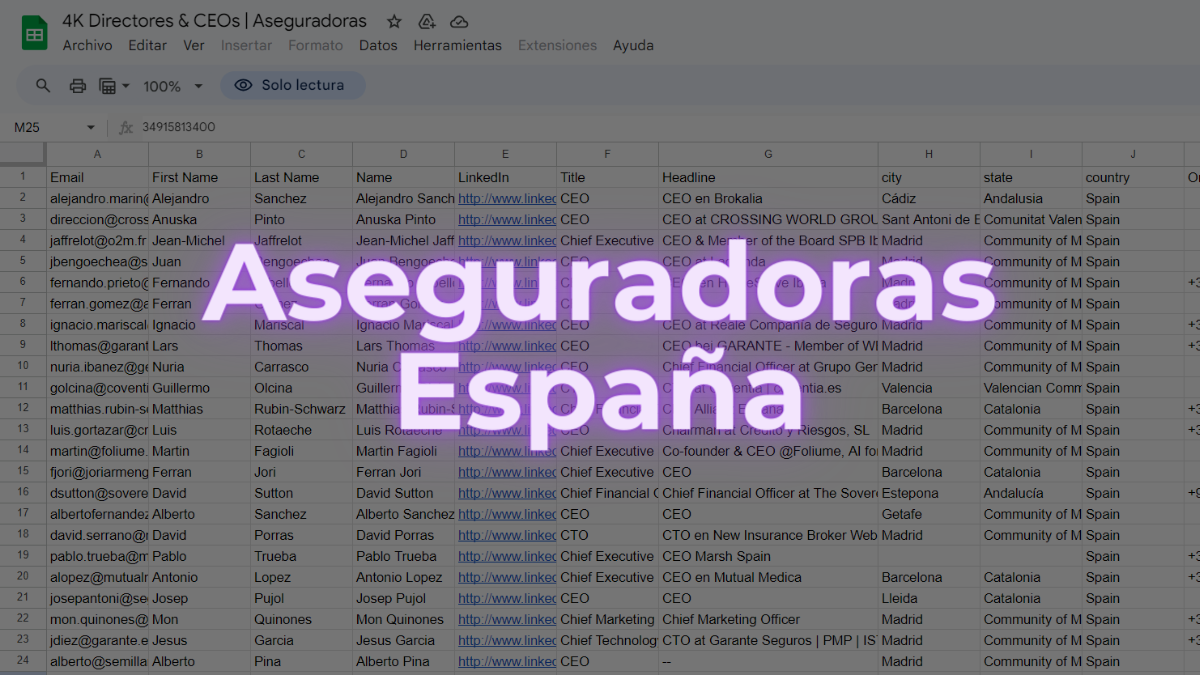Open LinkedIn link in Alejandro Sanchez row
The width and height of the screenshot is (1200, 675).
[507, 198]
